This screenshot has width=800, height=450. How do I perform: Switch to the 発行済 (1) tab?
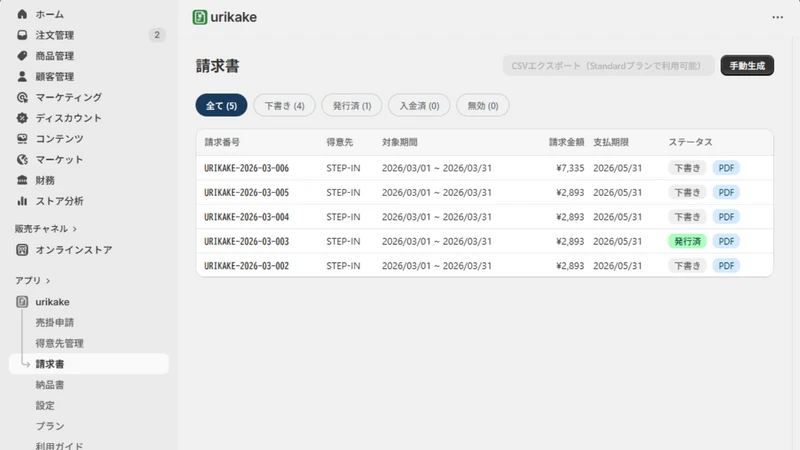point(352,106)
